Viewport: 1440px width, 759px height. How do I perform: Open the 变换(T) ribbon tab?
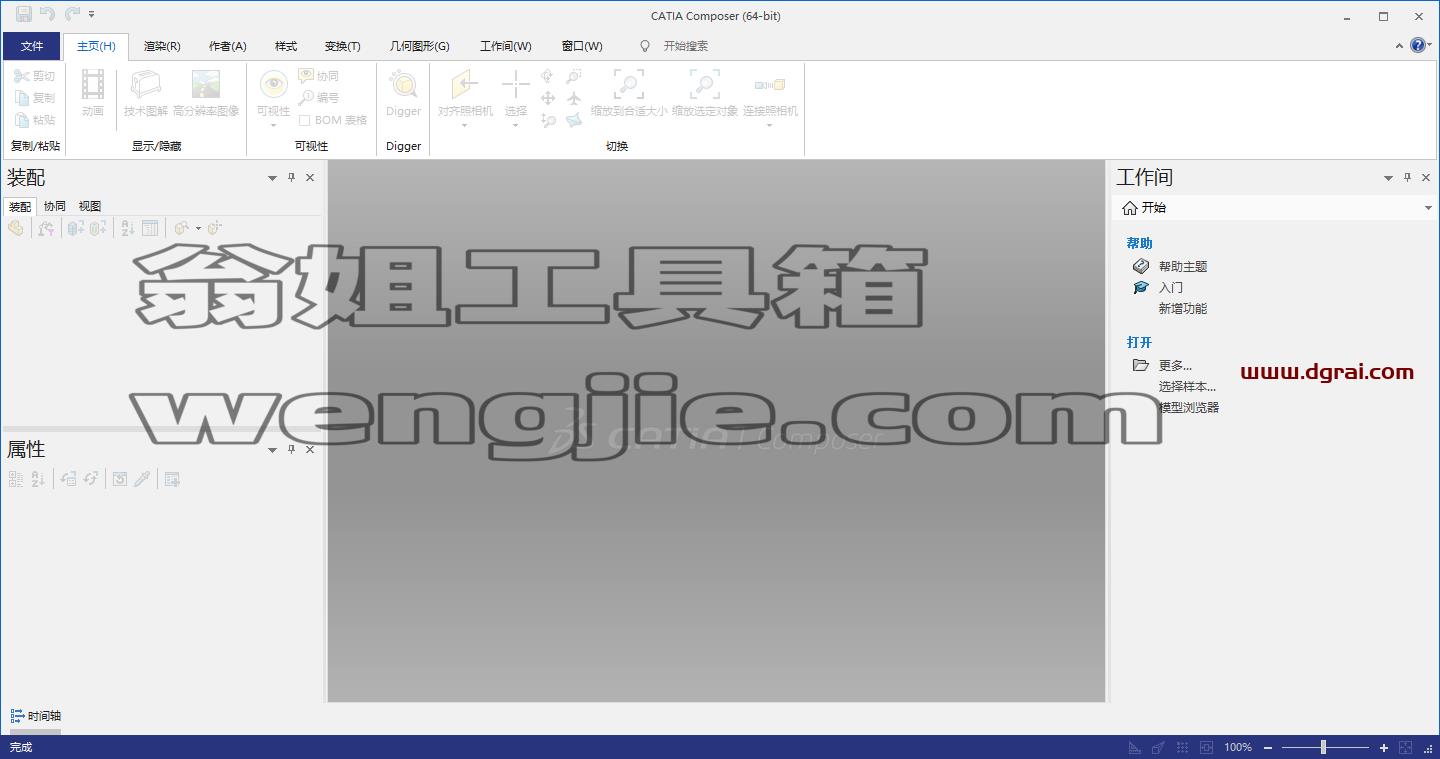(342, 46)
